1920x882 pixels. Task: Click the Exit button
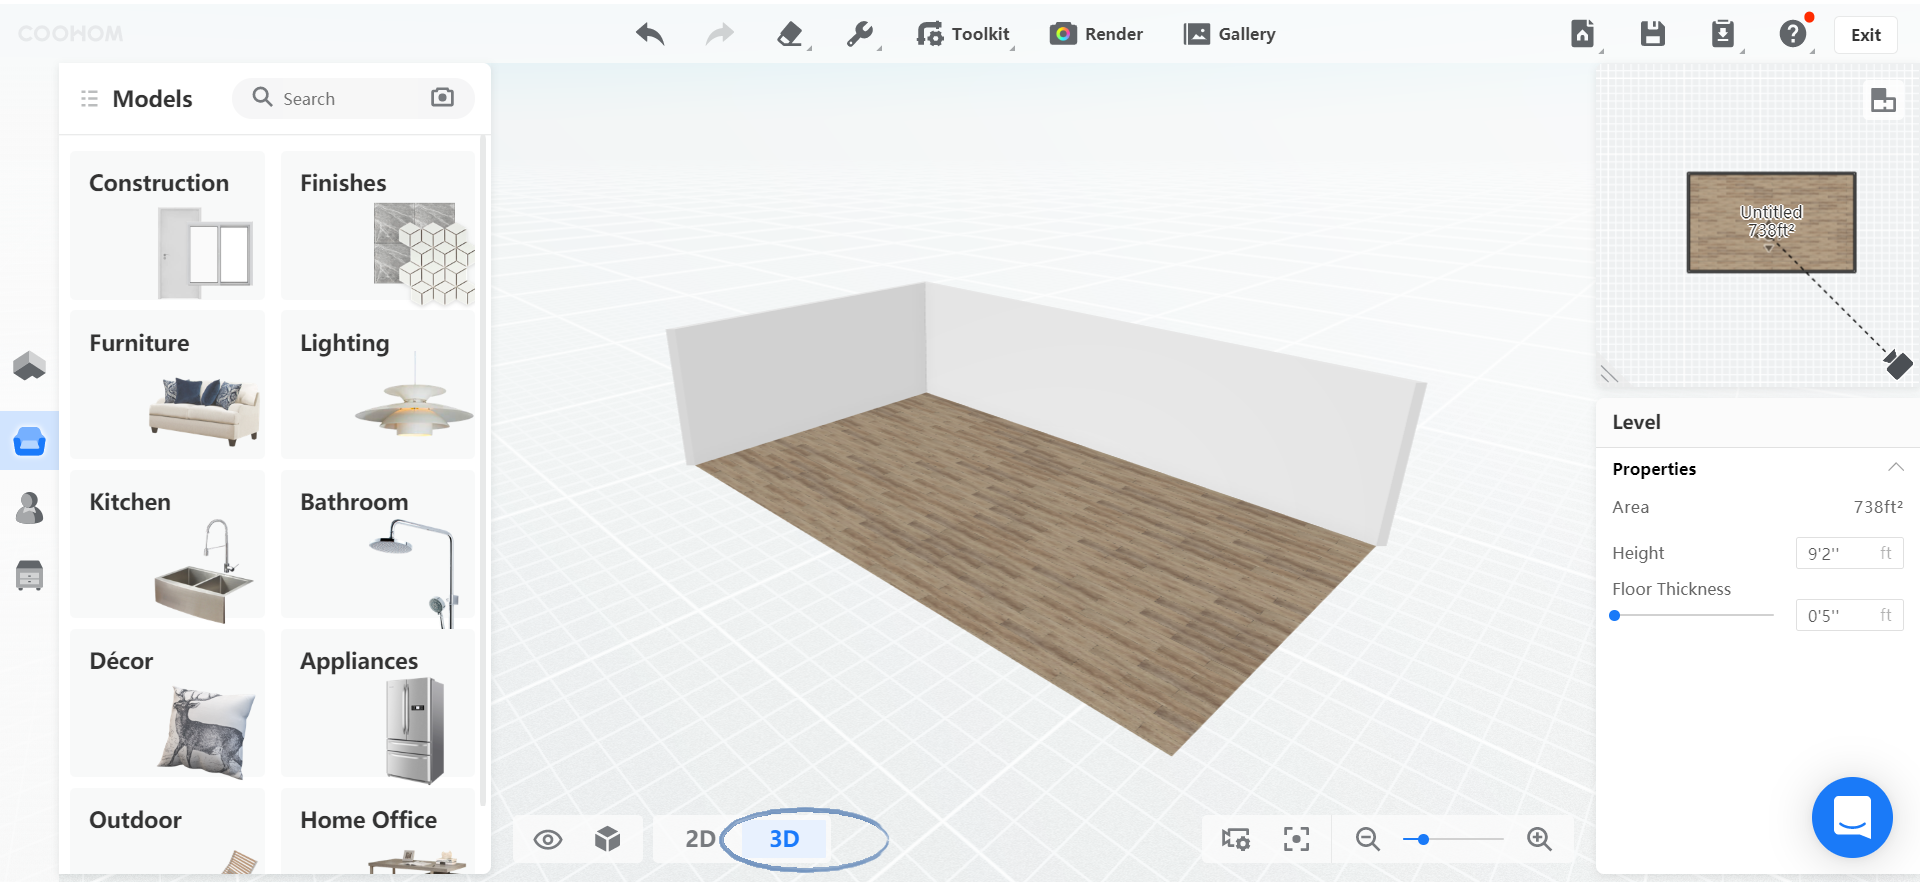coord(1865,35)
